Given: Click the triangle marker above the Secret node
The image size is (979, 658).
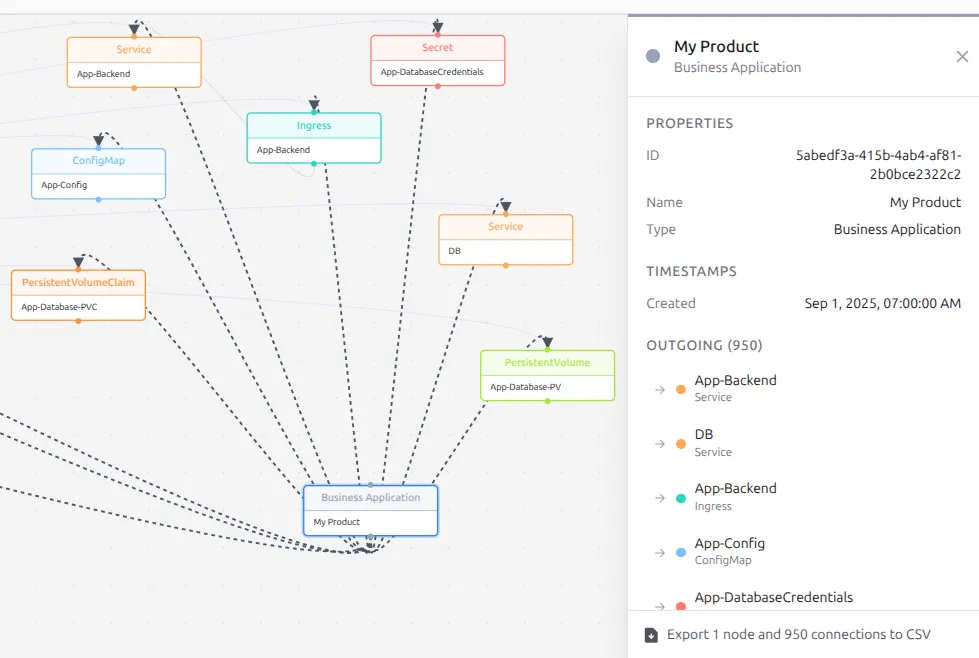Looking at the screenshot, I should 437,25.
